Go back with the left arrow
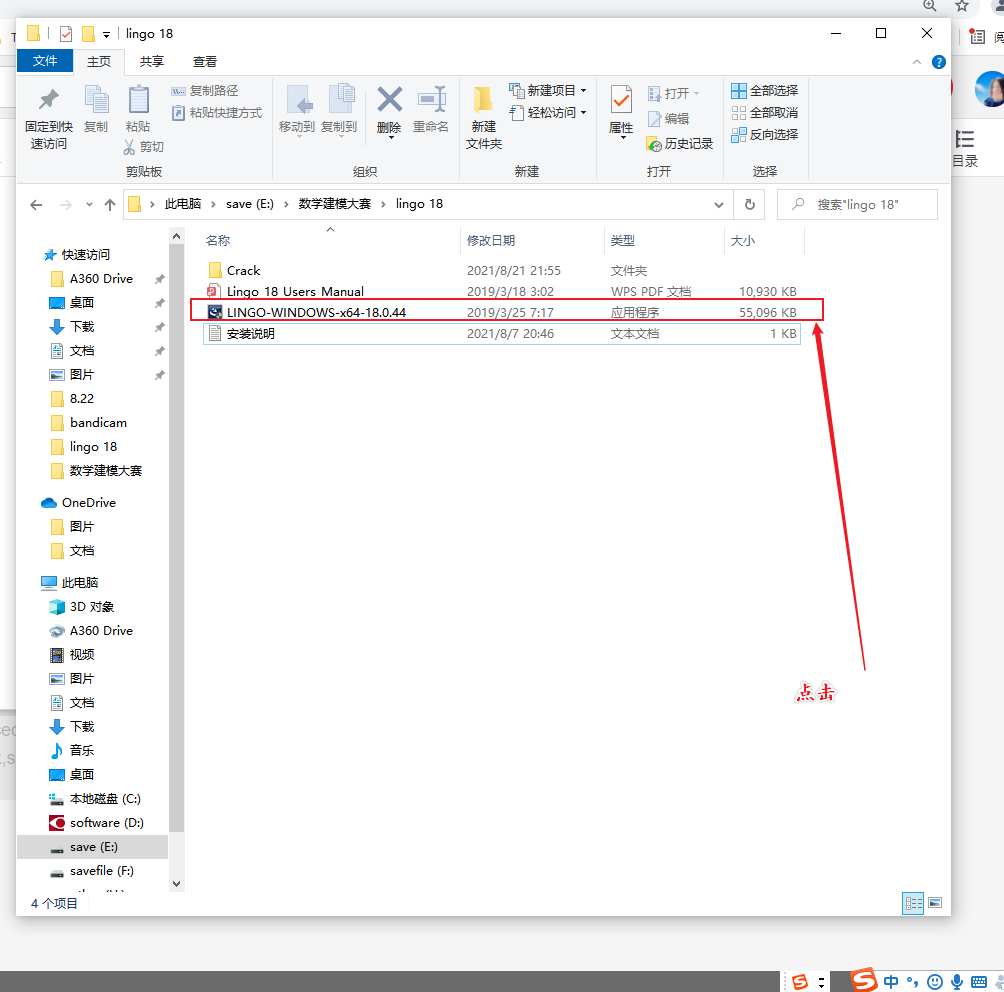The height and width of the screenshot is (992, 1004). 36,205
